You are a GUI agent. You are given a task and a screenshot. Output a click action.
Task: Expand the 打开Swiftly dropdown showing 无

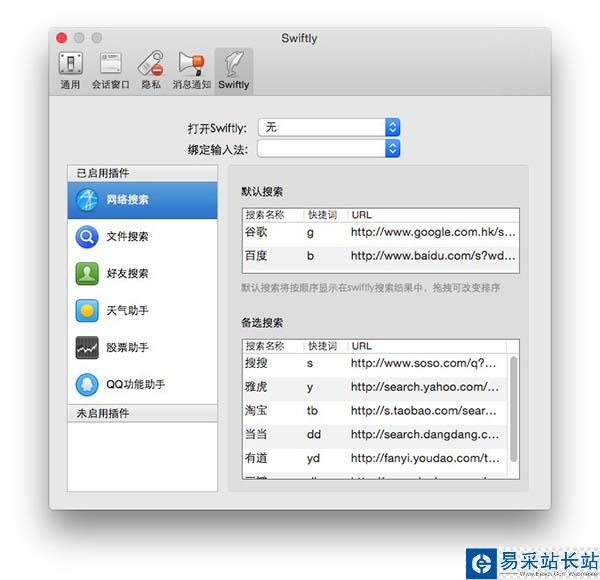pyautogui.click(x=329, y=127)
